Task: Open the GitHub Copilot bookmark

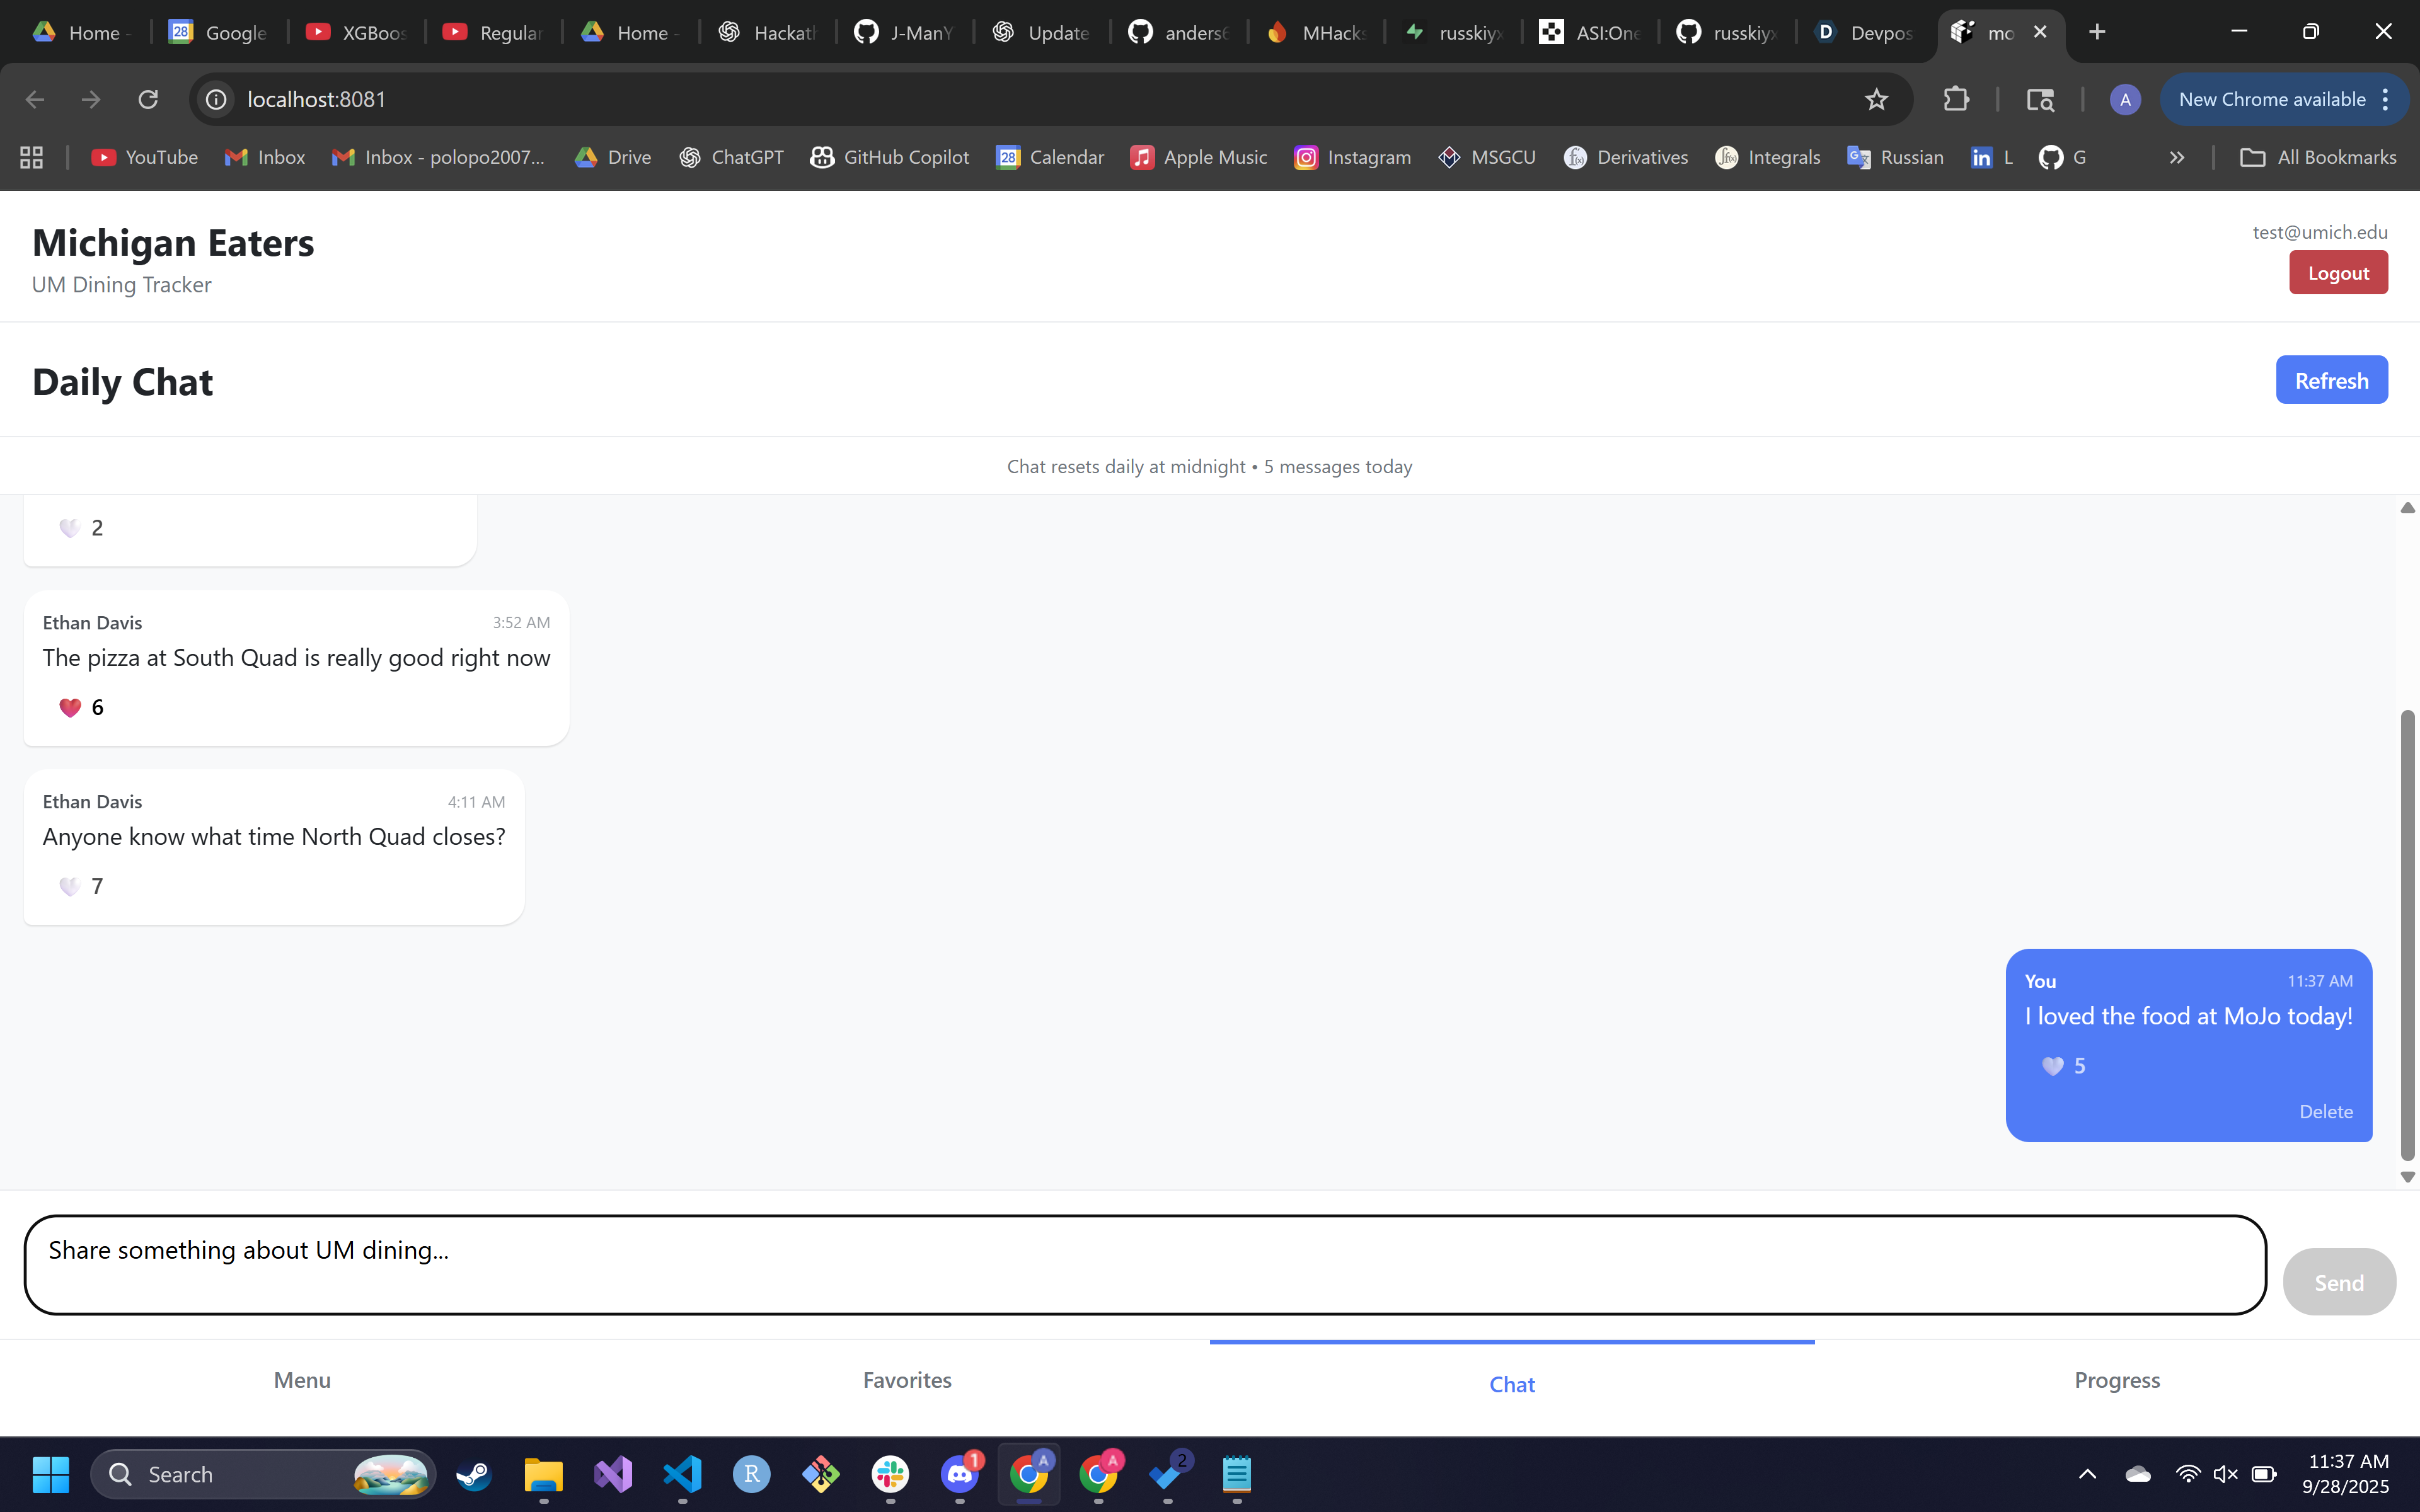Action: (x=890, y=157)
